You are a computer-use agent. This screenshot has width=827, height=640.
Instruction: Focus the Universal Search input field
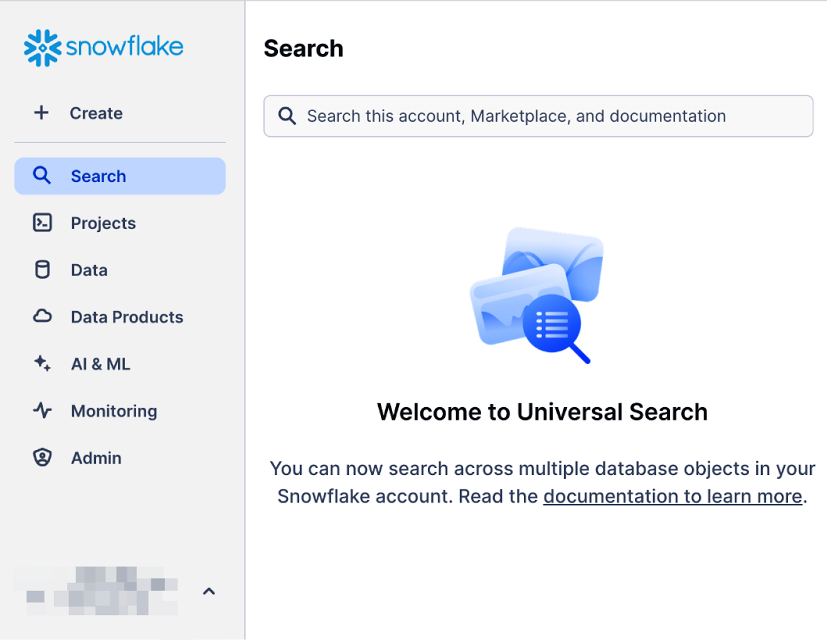tap(550, 116)
